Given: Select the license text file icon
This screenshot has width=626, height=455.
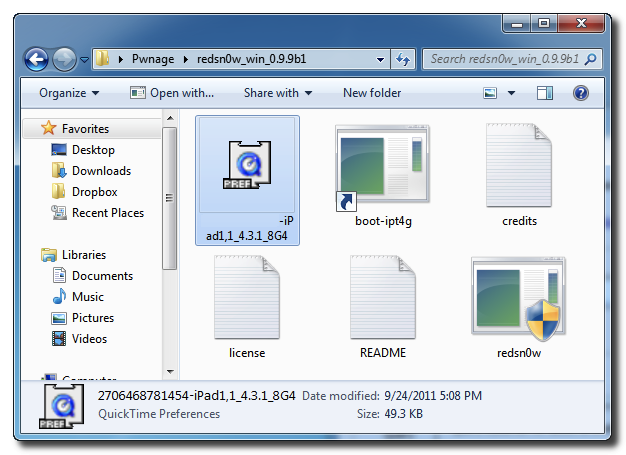Looking at the screenshot, I should click(x=247, y=297).
